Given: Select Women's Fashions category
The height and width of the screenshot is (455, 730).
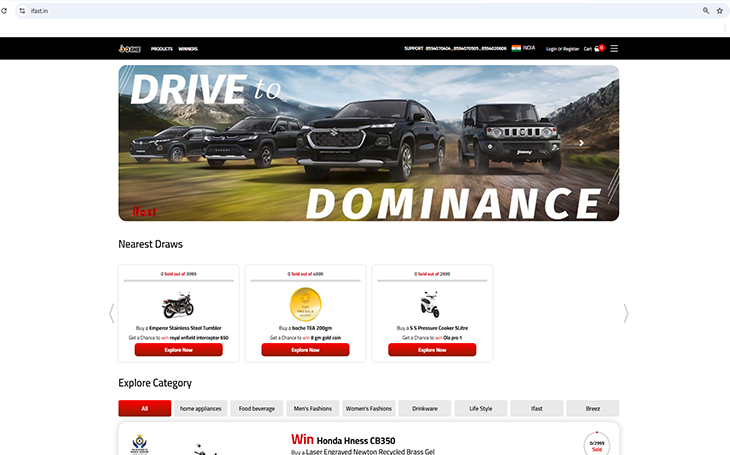Looking at the screenshot, I should click(x=369, y=408).
